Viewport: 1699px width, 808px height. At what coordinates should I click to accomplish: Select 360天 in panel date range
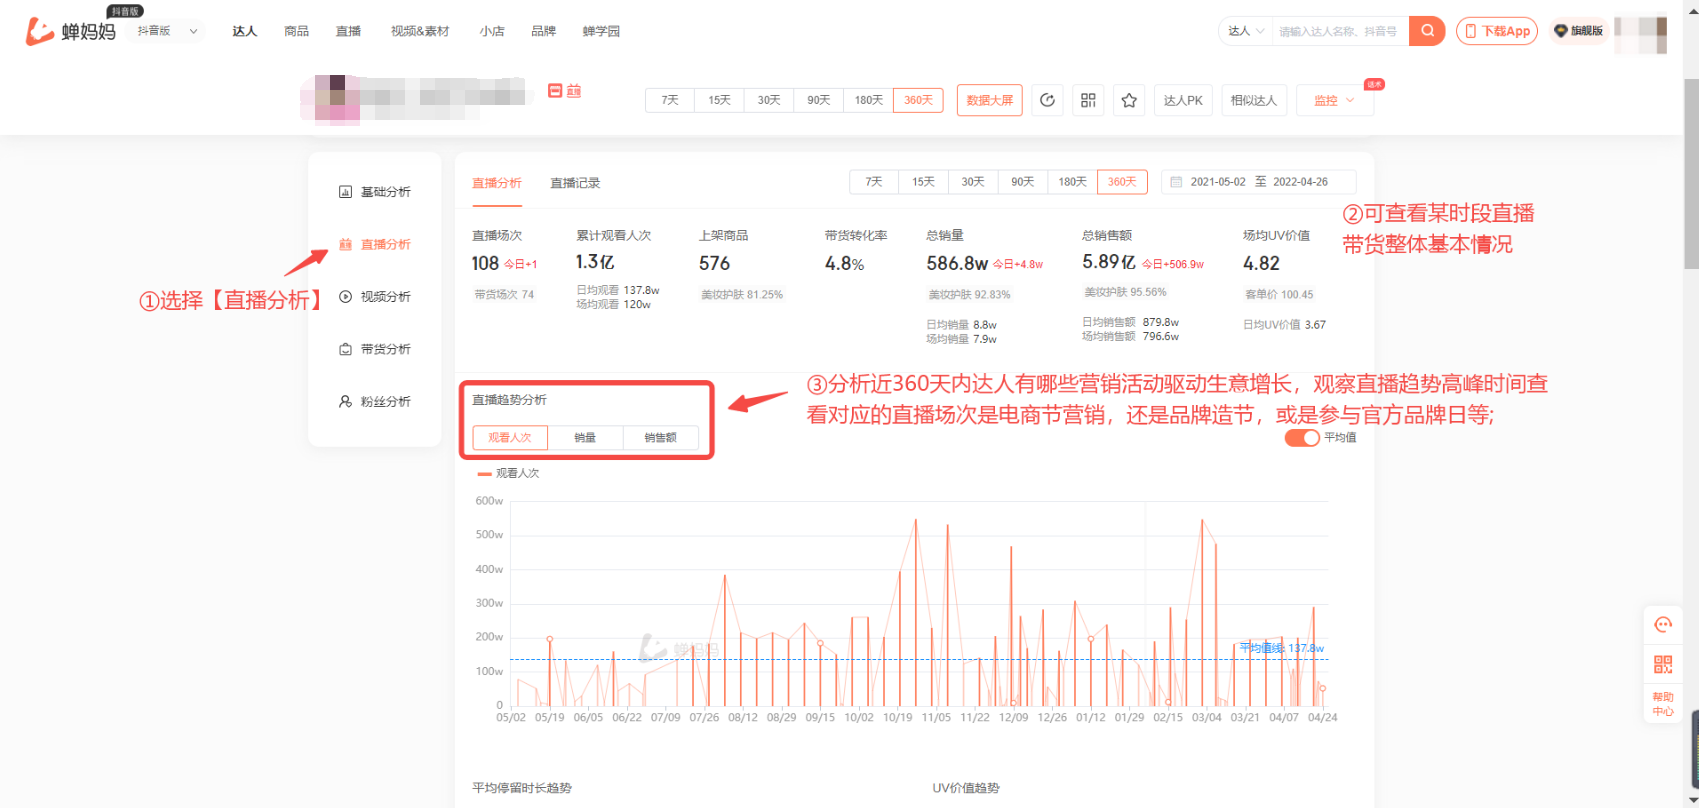pos(1122,182)
